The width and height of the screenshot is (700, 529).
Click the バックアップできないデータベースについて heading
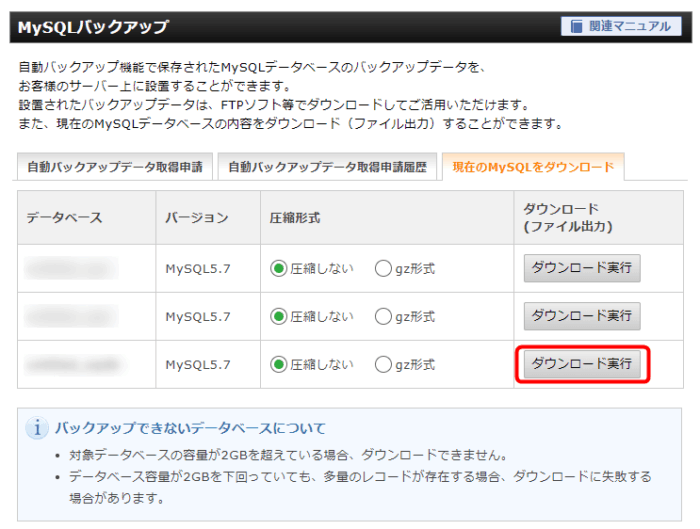(x=190, y=428)
